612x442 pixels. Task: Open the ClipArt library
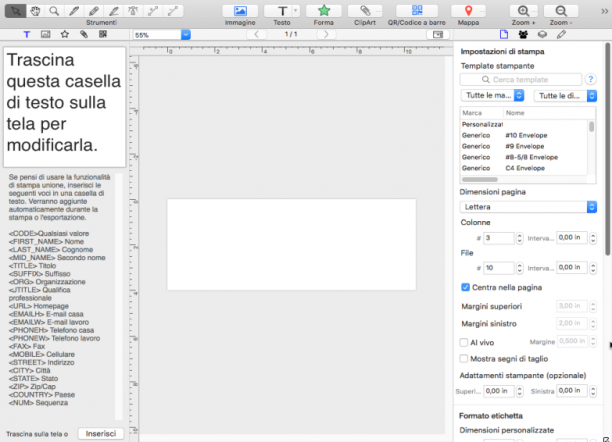pyautogui.click(x=365, y=11)
